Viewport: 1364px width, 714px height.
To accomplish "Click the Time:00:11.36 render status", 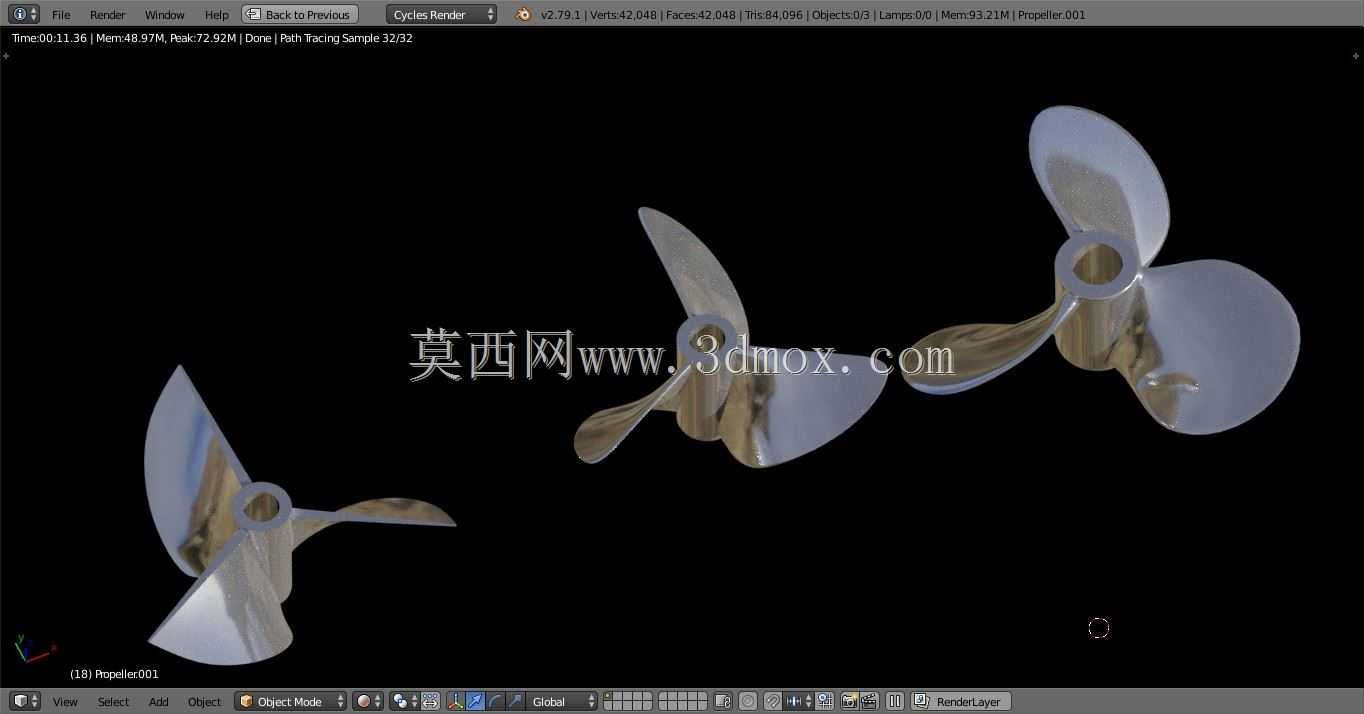I will tap(49, 38).
